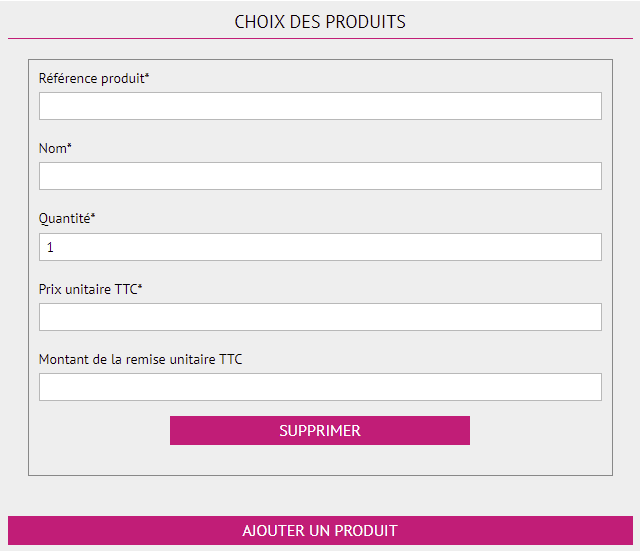The height and width of the screenshot is (551, 640).
Task: Click the pink divider line under the heading
Action: click(320, 38)
